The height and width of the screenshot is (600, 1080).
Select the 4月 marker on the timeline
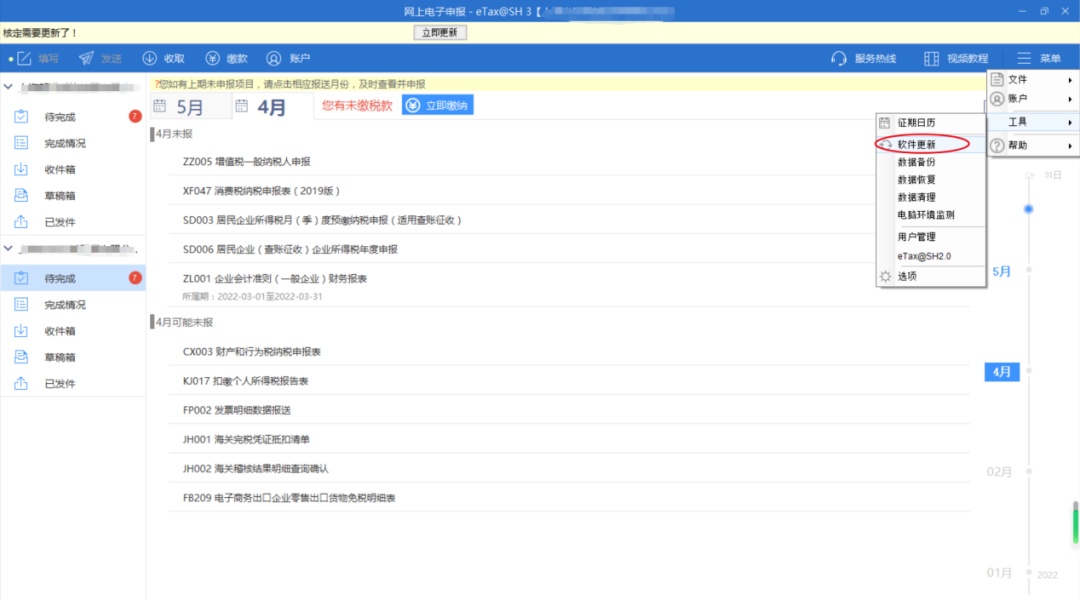[1002, 372]
